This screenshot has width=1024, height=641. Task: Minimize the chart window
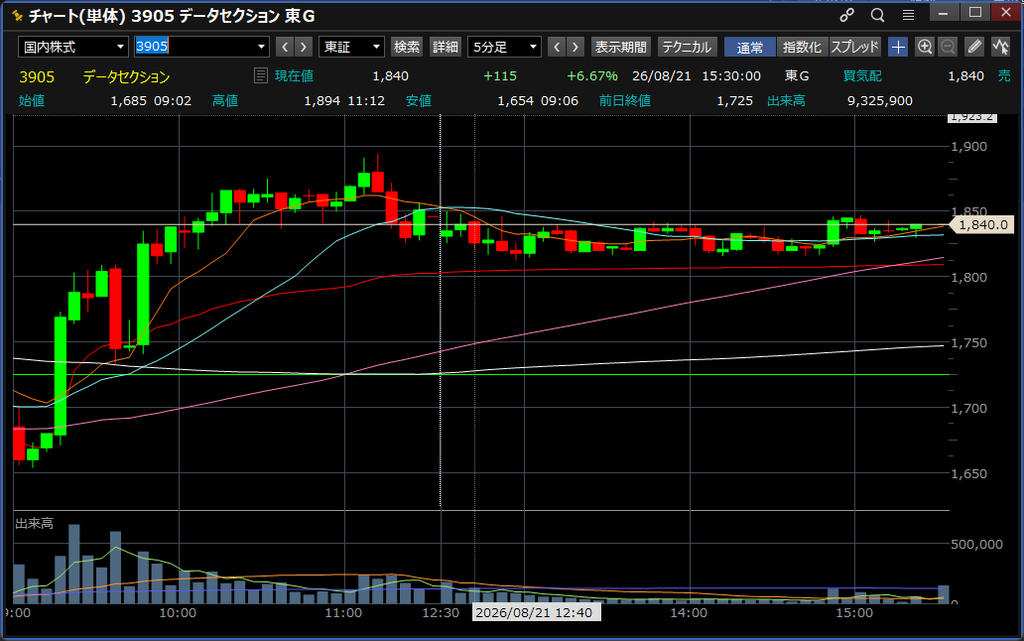pyautogui.click(x=943, y=12)
